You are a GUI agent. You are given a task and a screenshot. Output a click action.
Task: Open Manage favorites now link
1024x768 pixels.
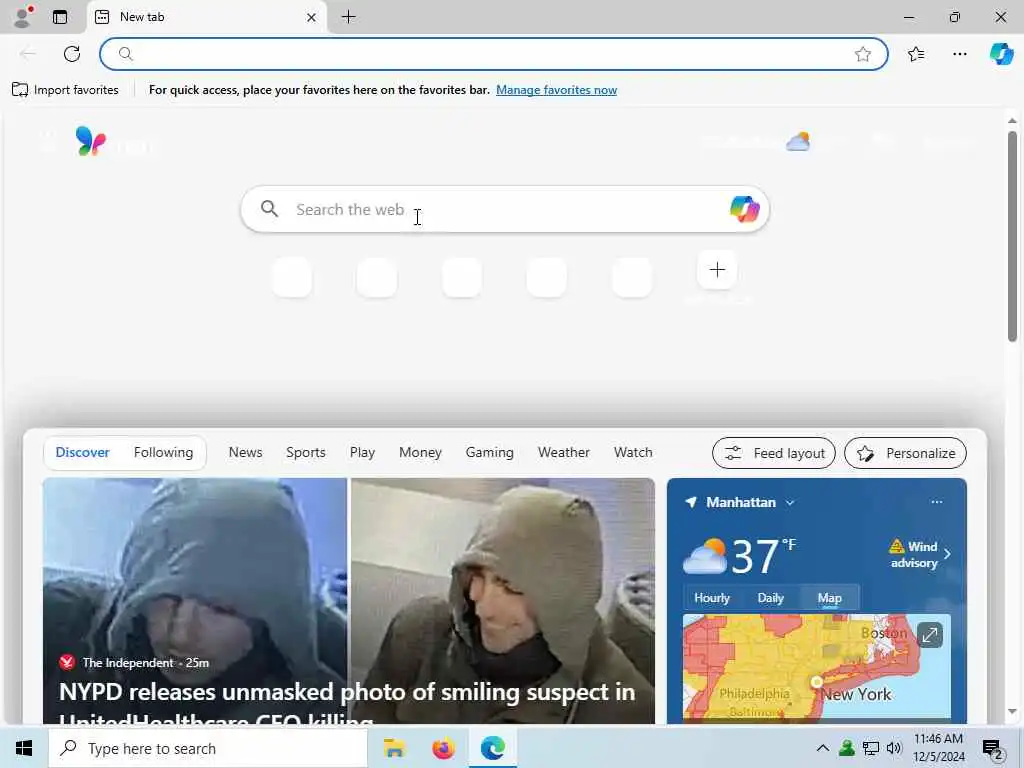(x=556, y=90)
